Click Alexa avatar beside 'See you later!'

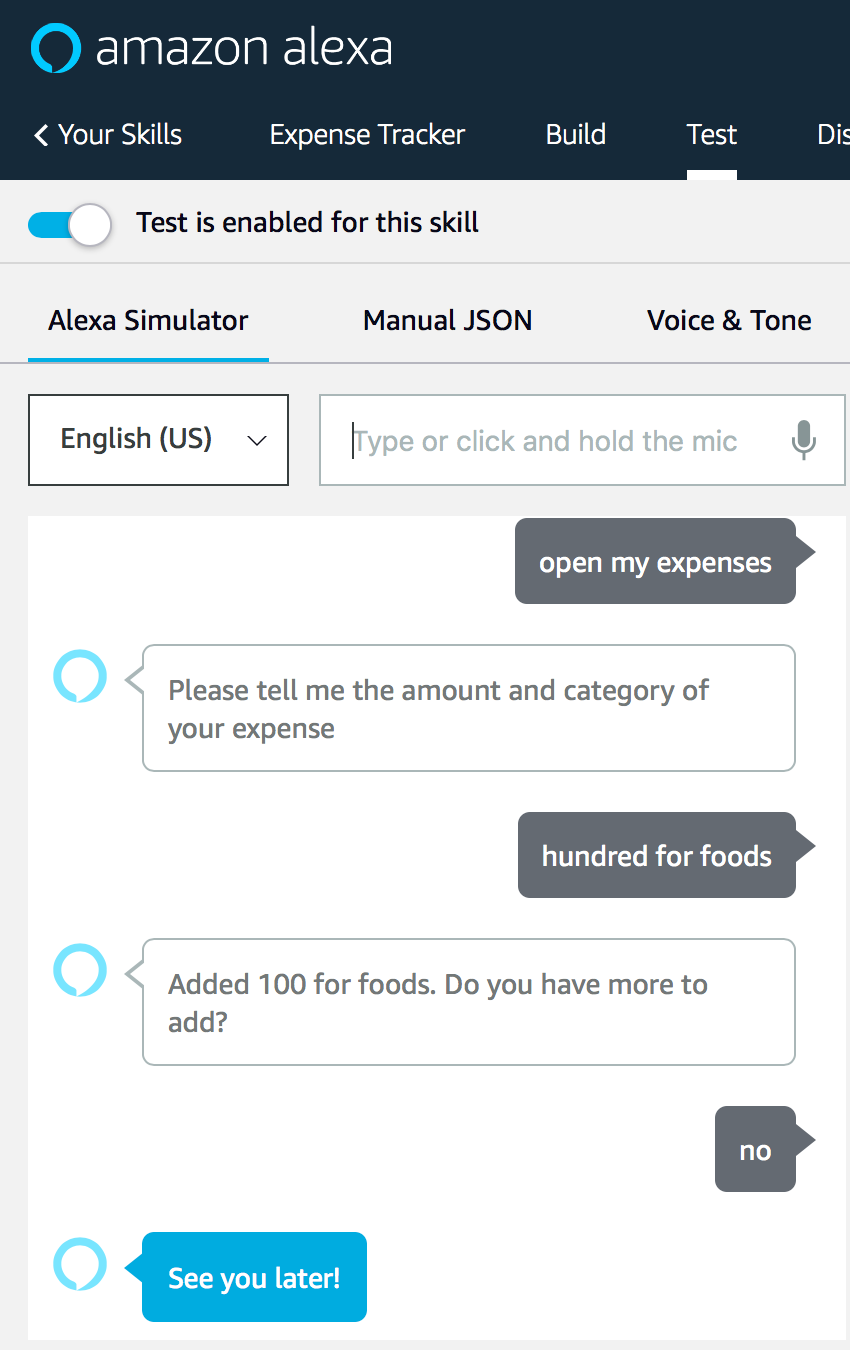coord(80,1264)
